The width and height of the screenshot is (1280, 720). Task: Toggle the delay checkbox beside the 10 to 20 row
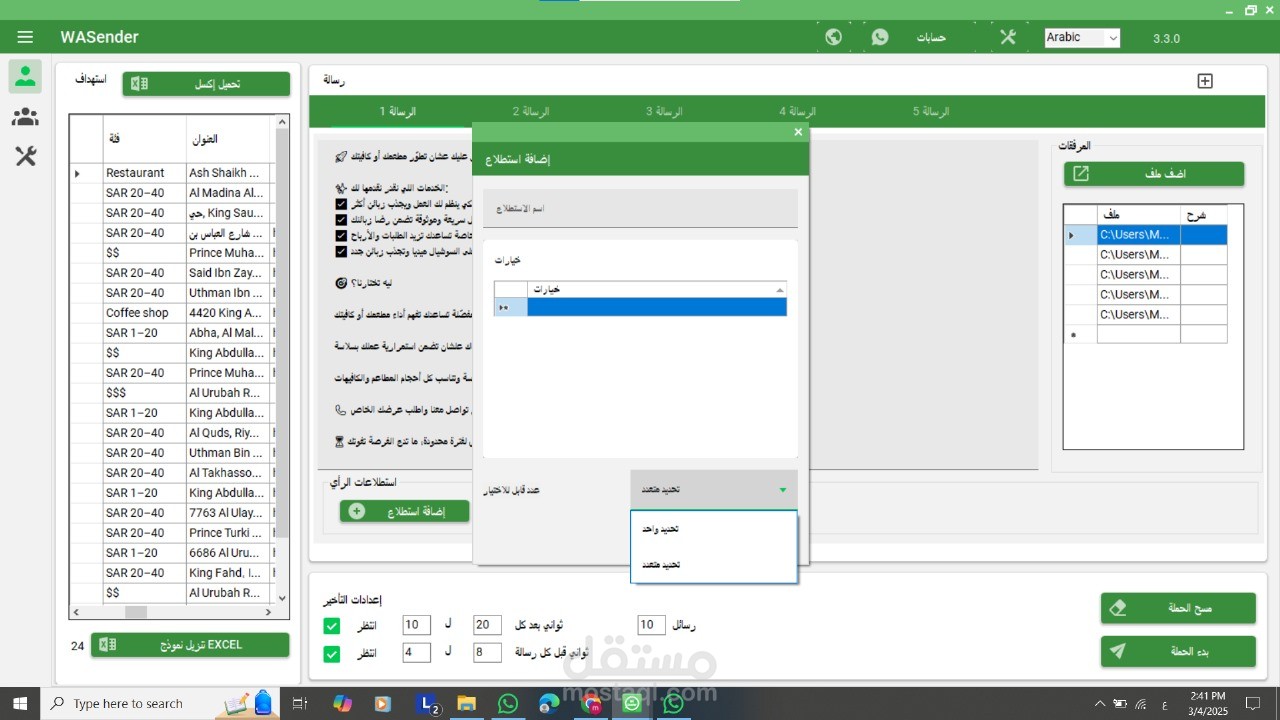click(332, 626)
